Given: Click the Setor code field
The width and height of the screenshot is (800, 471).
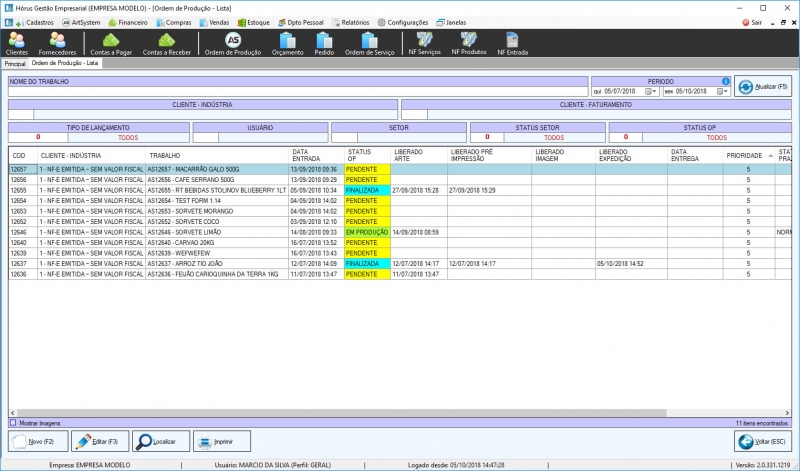Looking at the screenshot, I should coord(344,137).
